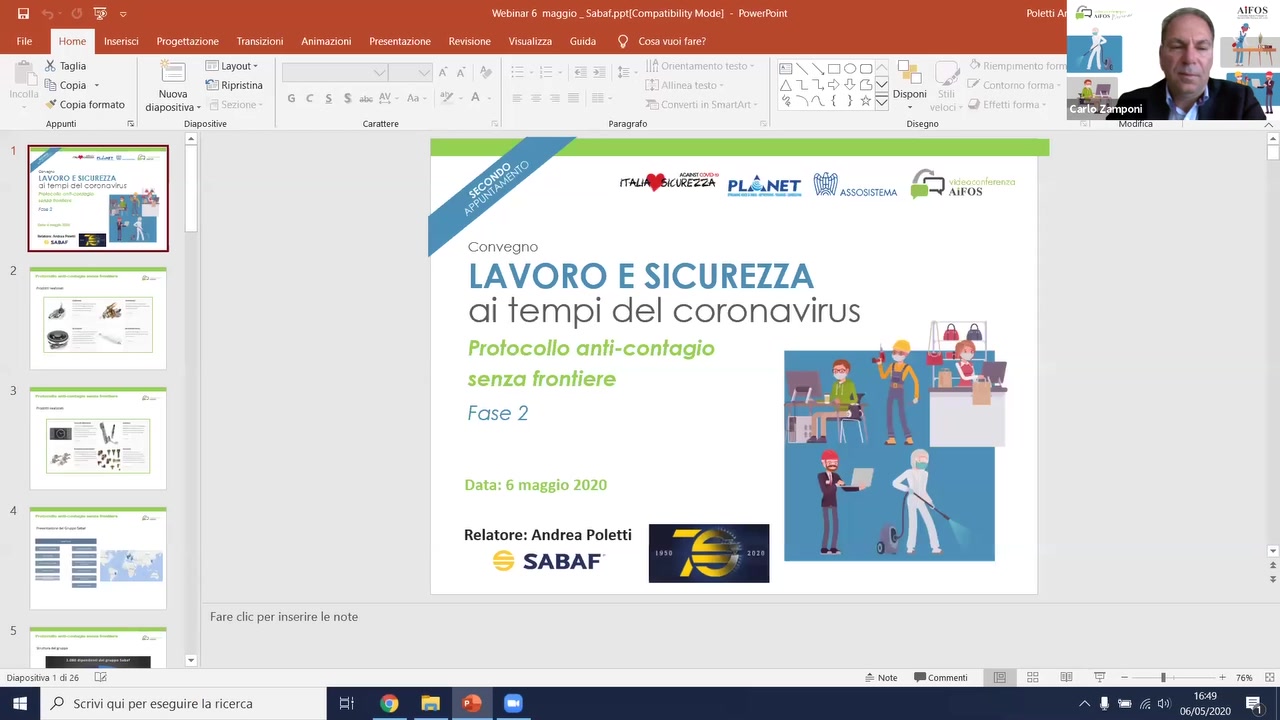Switch to Animazioni tab
The image size is (1280, 720).
pos(326,41)
